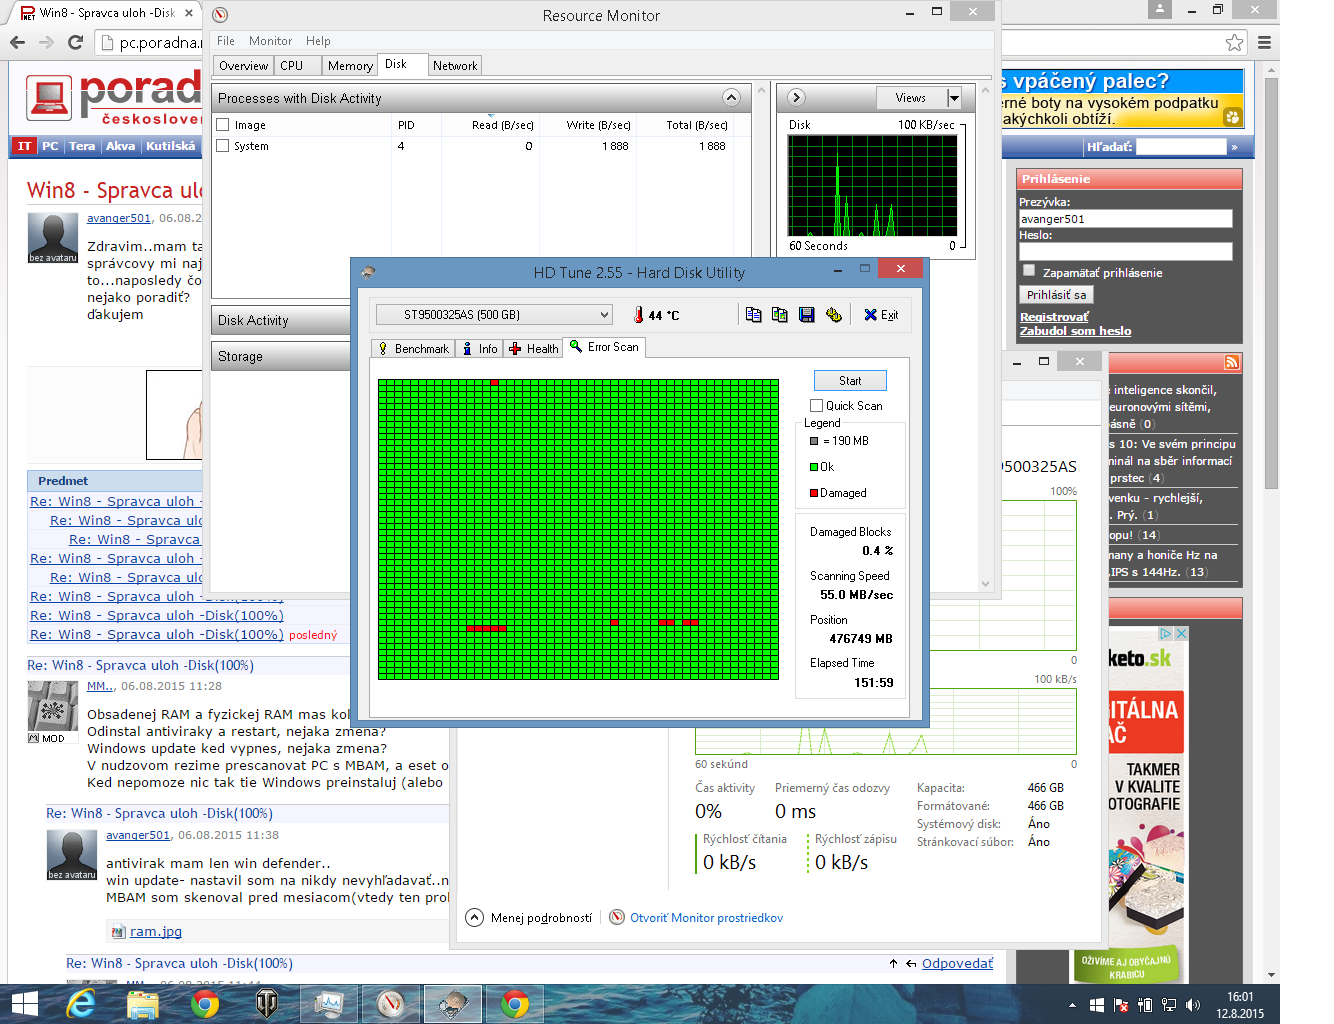This screenshot has width=1334, height=1024.
Task: Click the gray 190 MB legend swatch
Action: (x=814, y=441)
